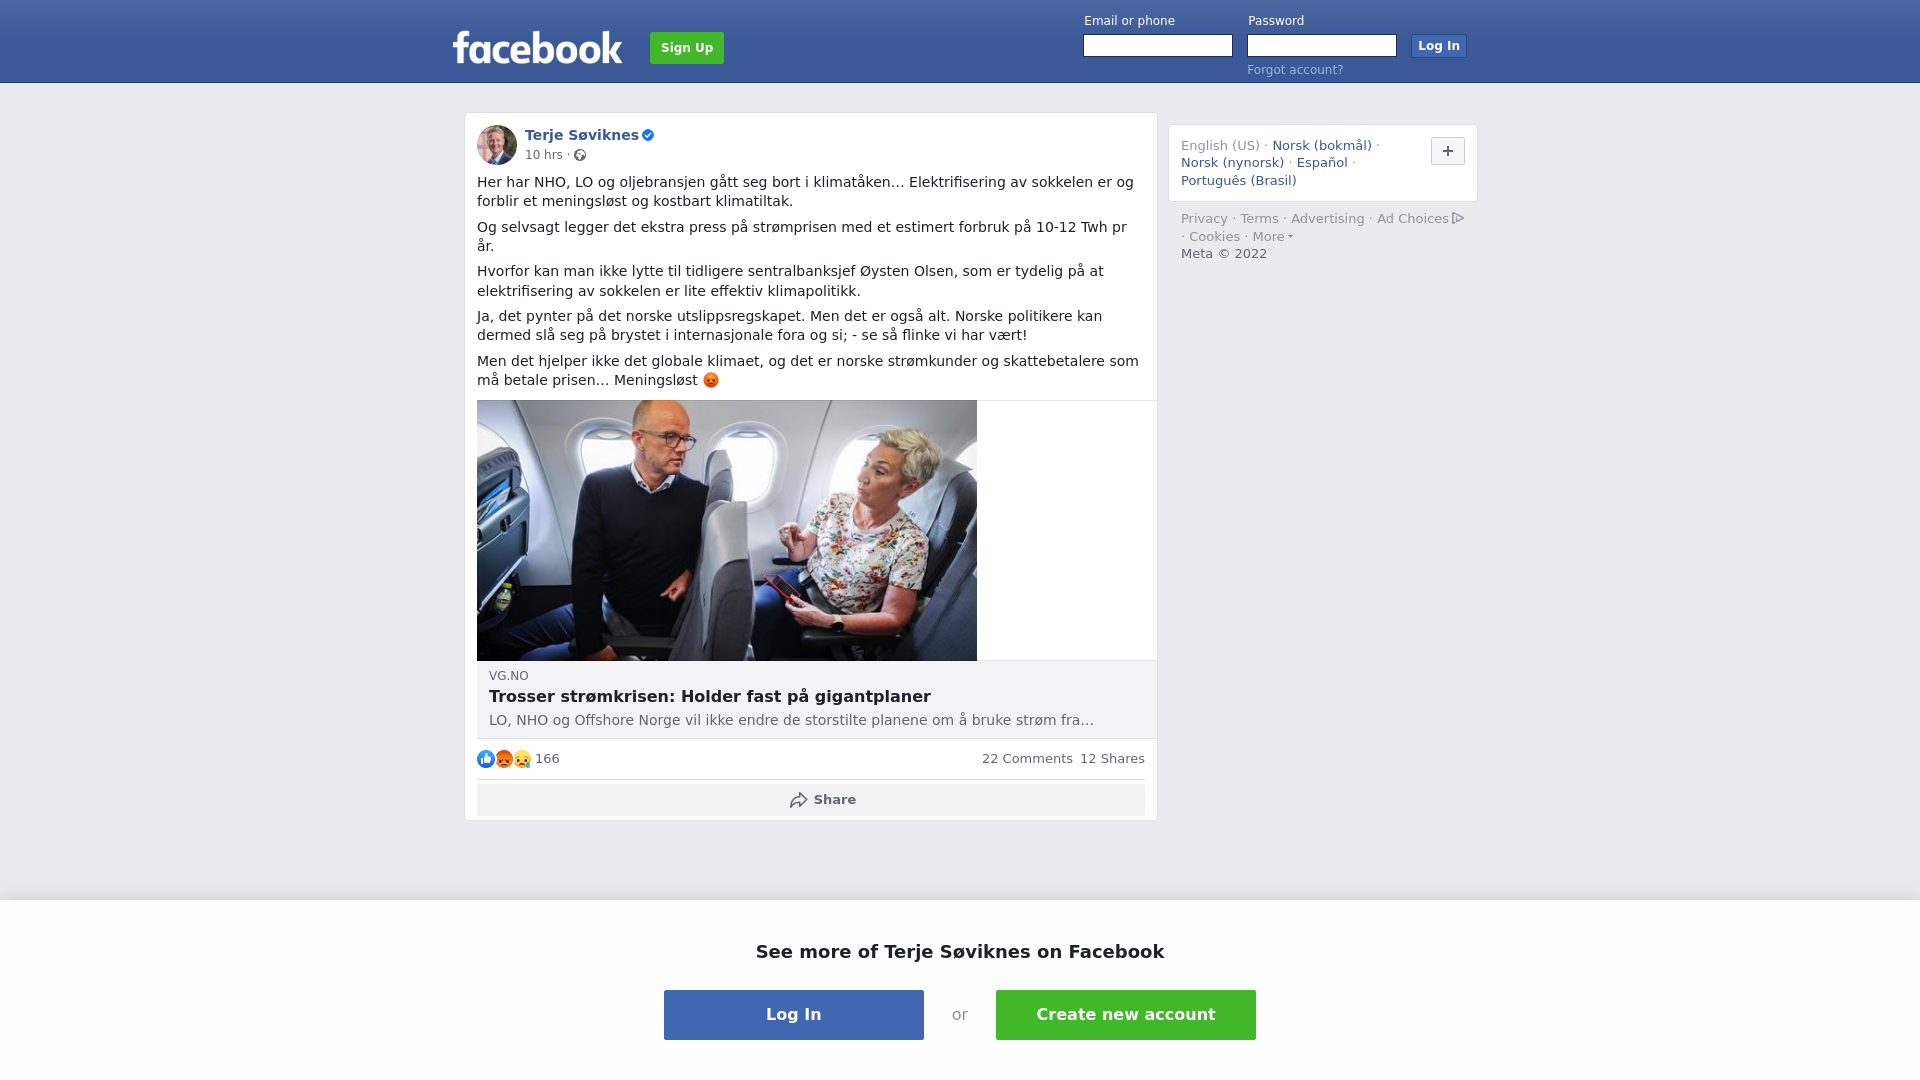Click the blue verified badge icon
The image size is (1920, 1080).
click(x=648, y=135)
